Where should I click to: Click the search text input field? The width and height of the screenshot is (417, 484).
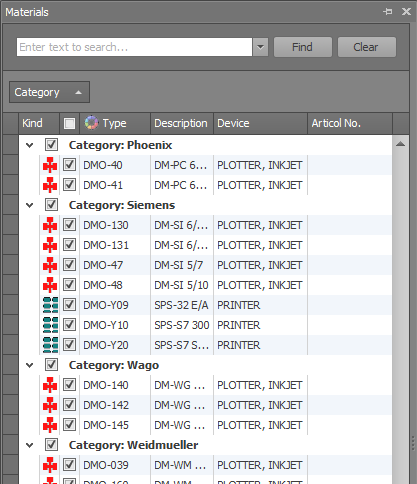coord(134,47)
